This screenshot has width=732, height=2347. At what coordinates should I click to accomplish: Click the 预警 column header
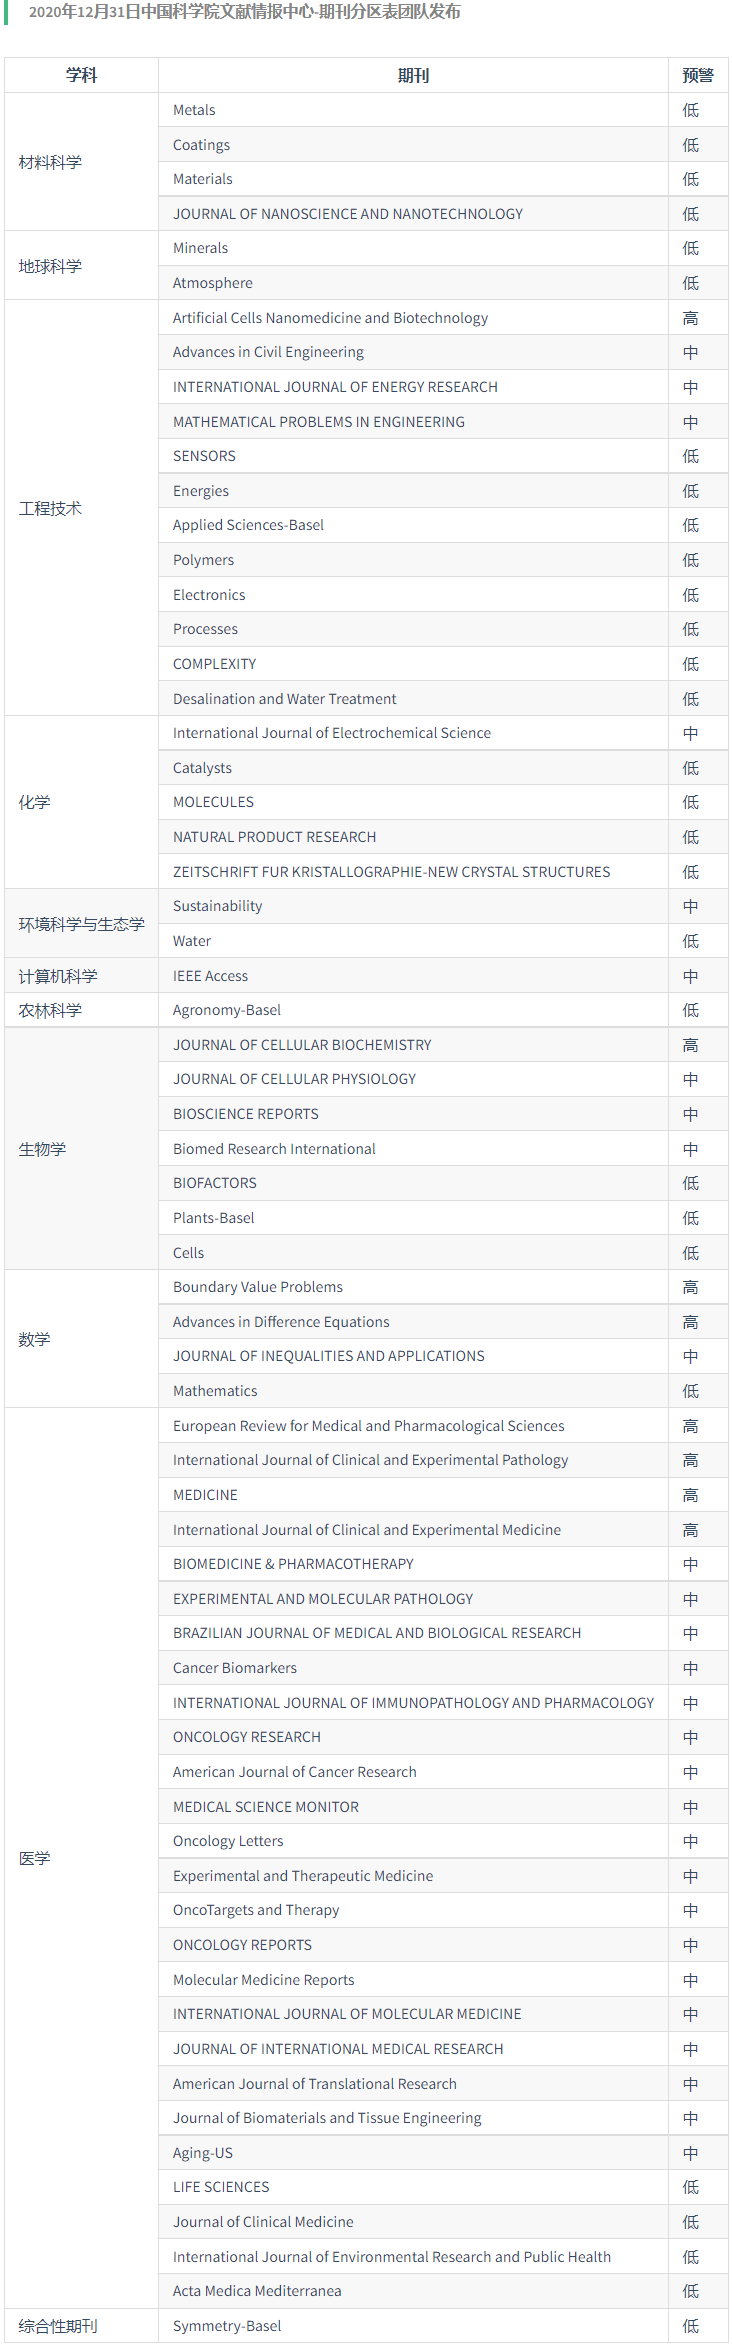[697, 75]
